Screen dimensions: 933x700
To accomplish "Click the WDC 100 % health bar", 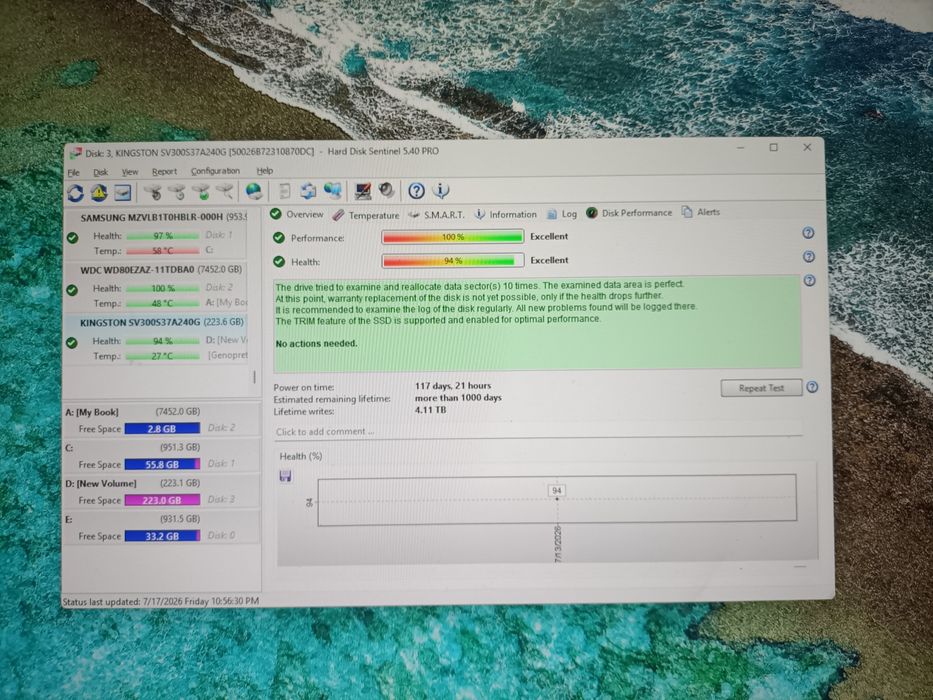I will [x=162, y=288].
